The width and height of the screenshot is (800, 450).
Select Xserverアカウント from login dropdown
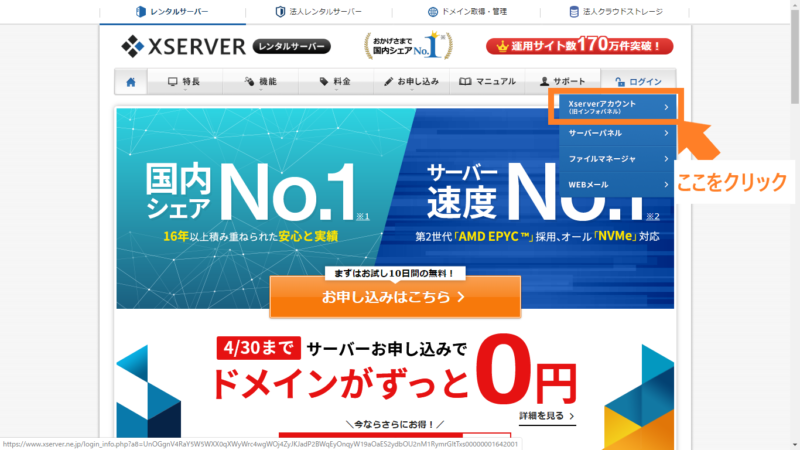618,107
